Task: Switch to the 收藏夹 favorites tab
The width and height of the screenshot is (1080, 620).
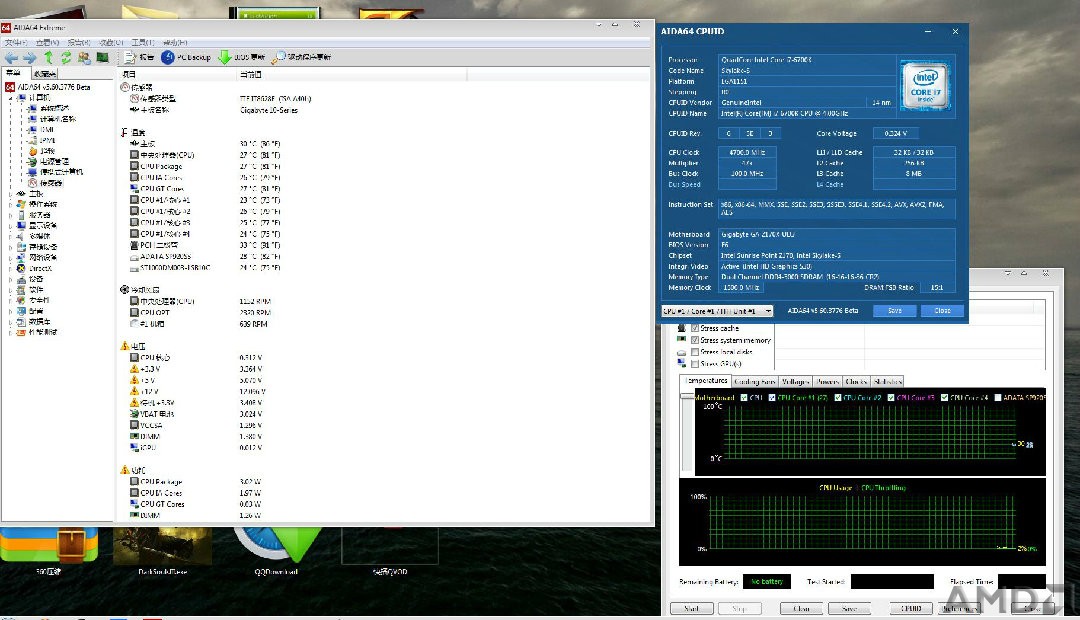Action: (45, 74)
